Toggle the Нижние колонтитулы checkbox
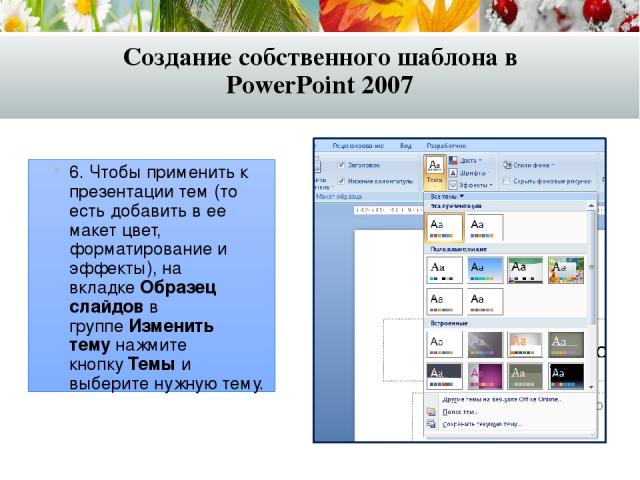The height and width of the screenshot is (480, 640). [x=341, y=181]
